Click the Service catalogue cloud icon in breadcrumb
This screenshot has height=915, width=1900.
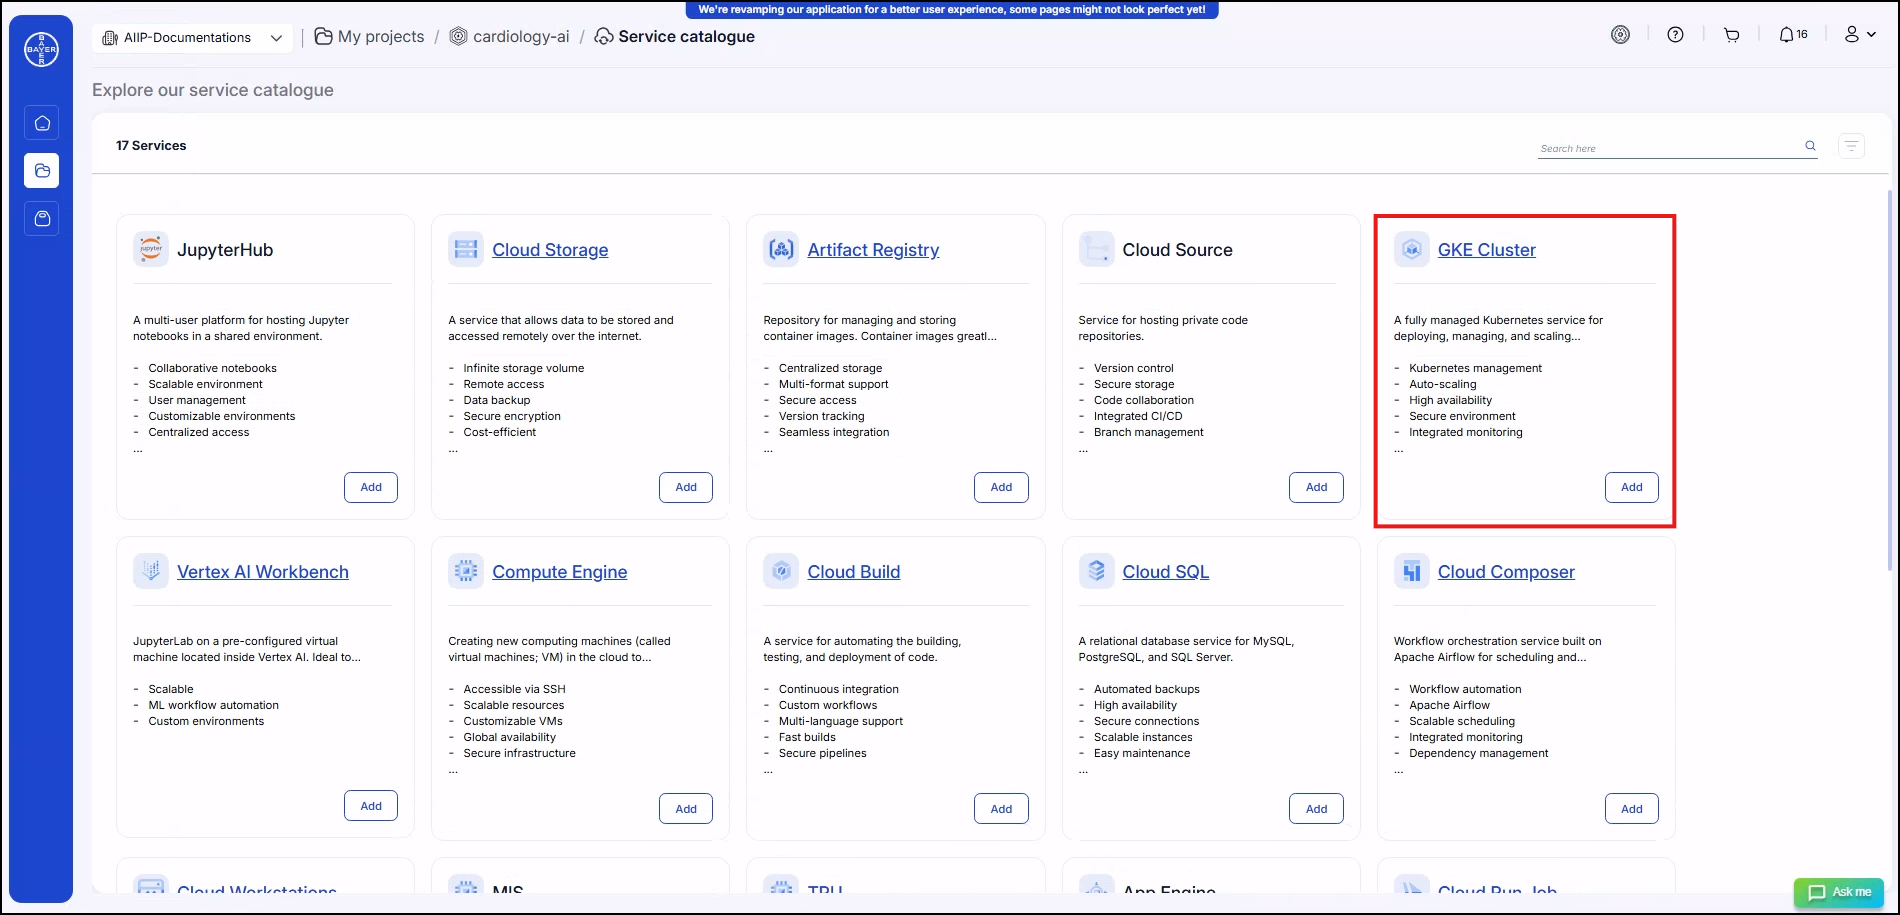604,37
